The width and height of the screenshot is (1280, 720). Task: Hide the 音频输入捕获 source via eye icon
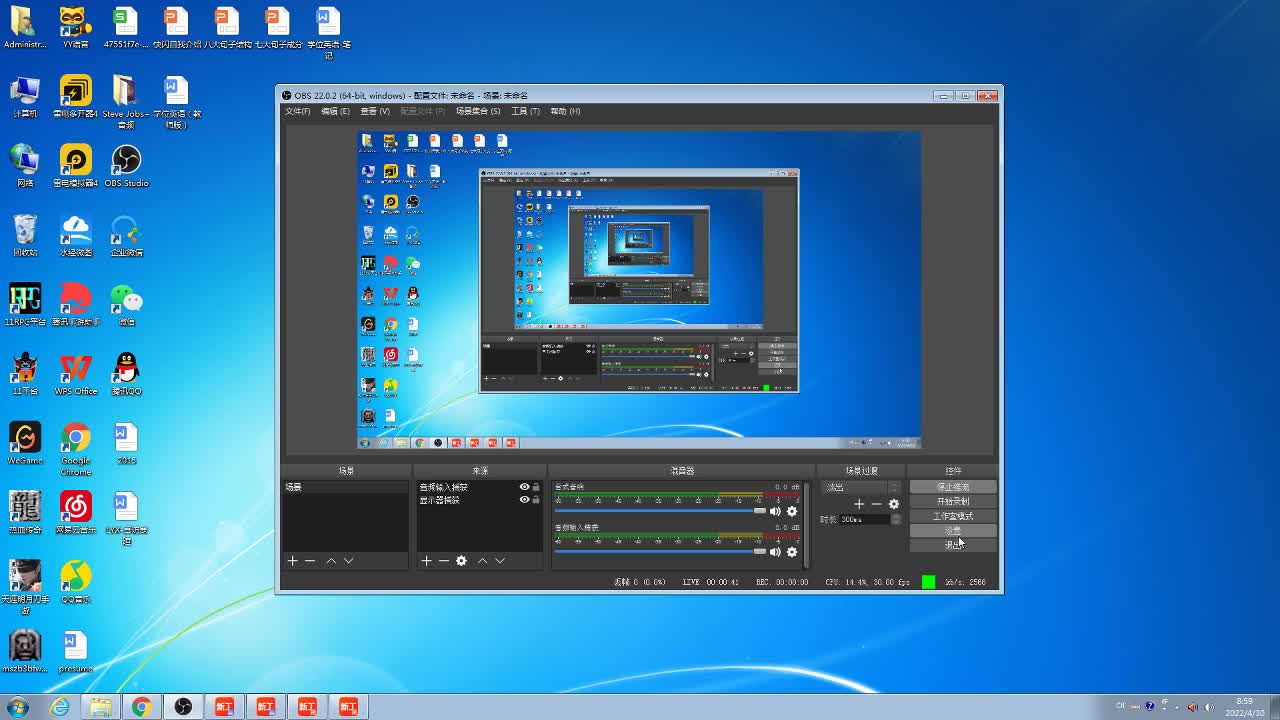pyautogui.click(x=524, y=487)
